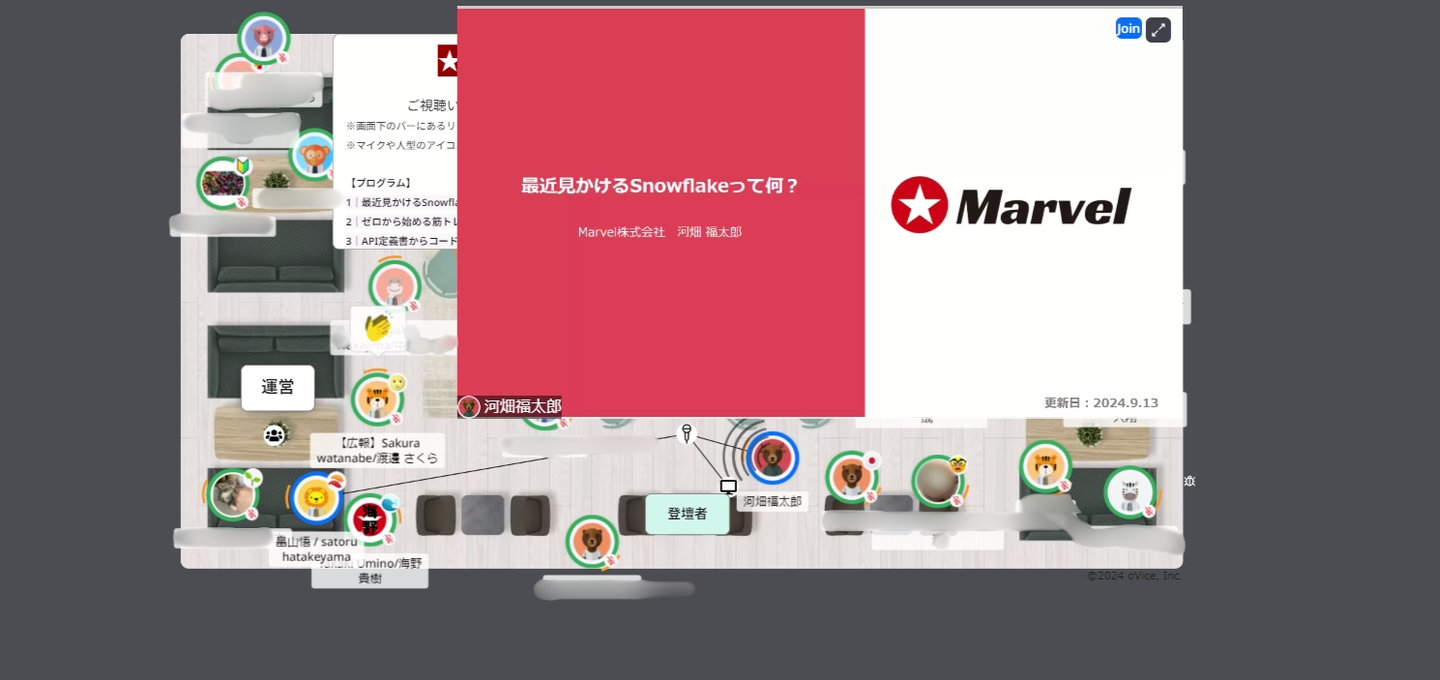Viewport: 1440px width, 680px height.
Task: Click slide title 最近見かけるSnowflakeって何？
Action: [x=660, y=185]
